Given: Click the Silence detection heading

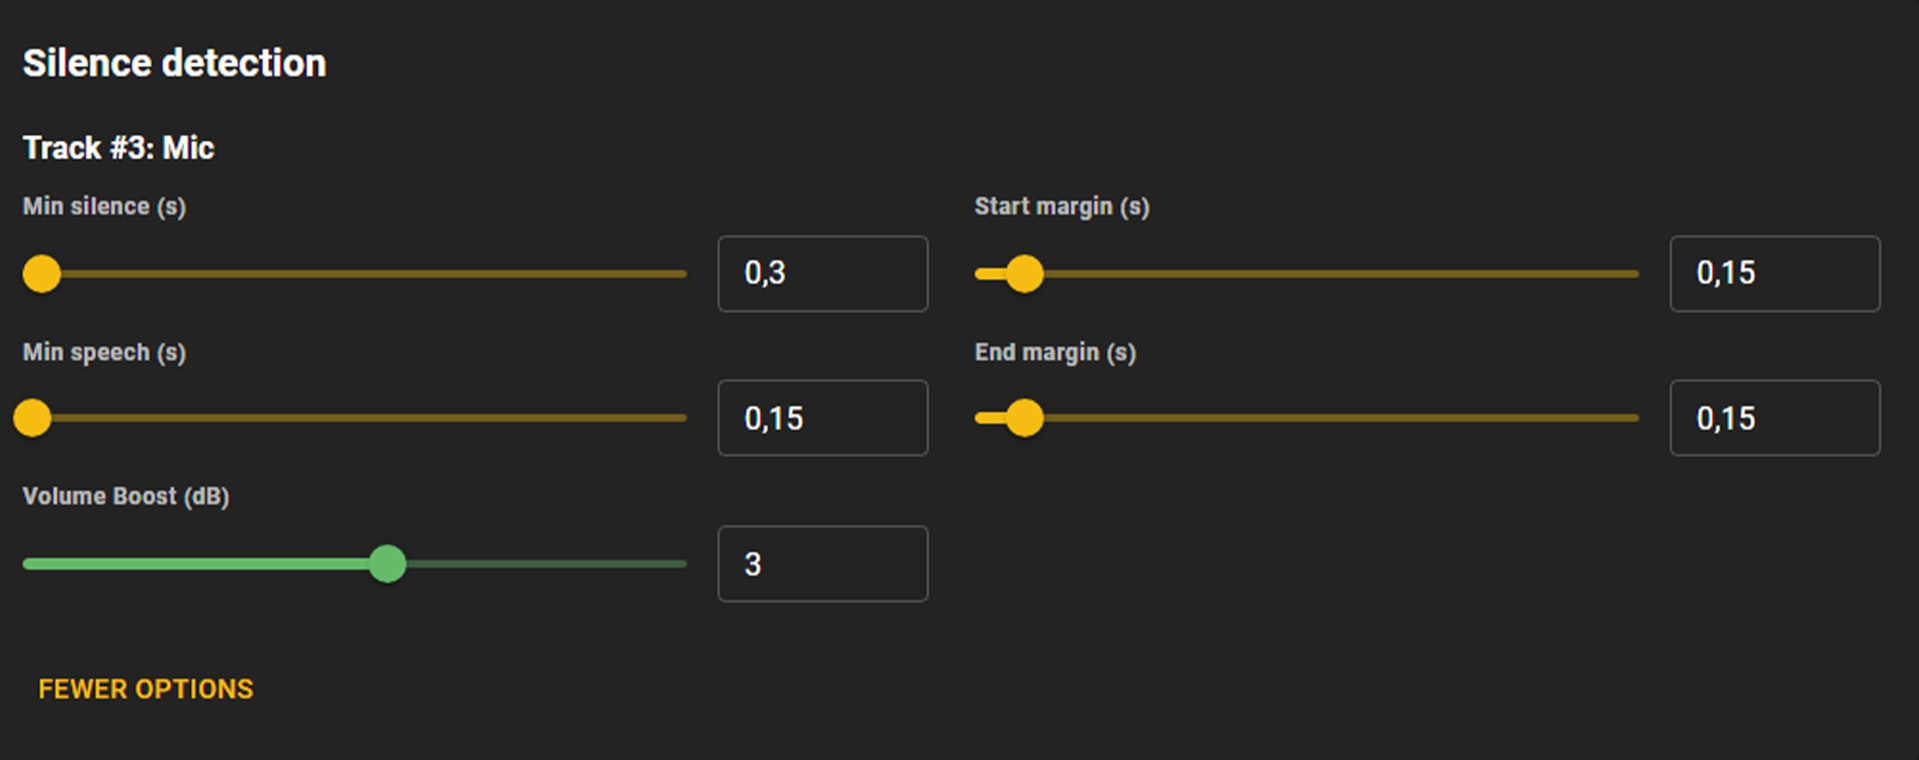Looking at the screenshot, I should [174, 62].
